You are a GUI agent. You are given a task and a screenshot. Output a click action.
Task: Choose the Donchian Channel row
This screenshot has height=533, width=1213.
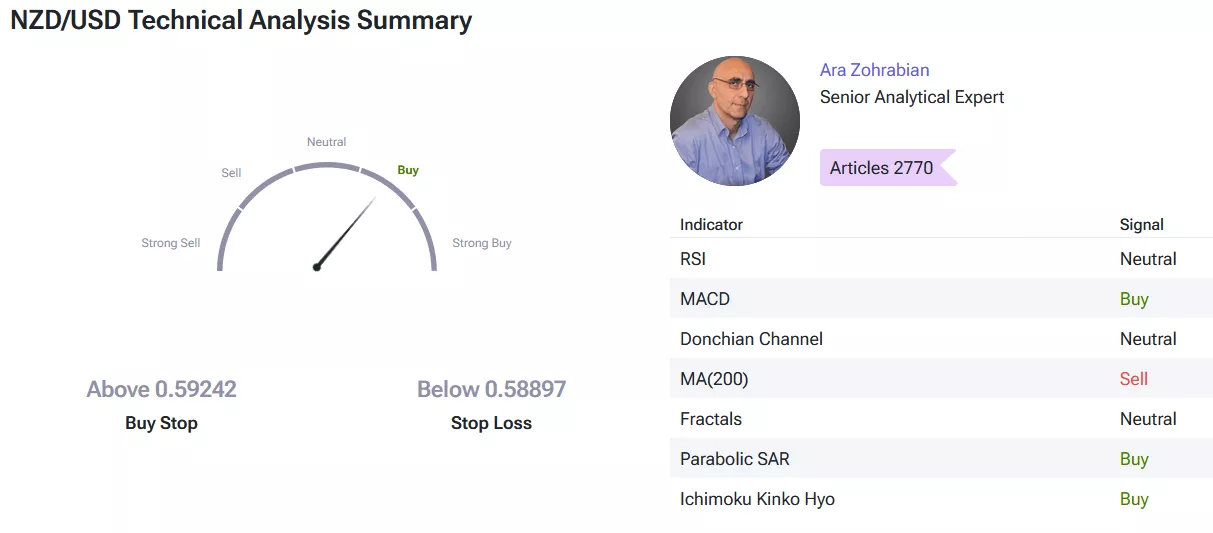(941, 339)
